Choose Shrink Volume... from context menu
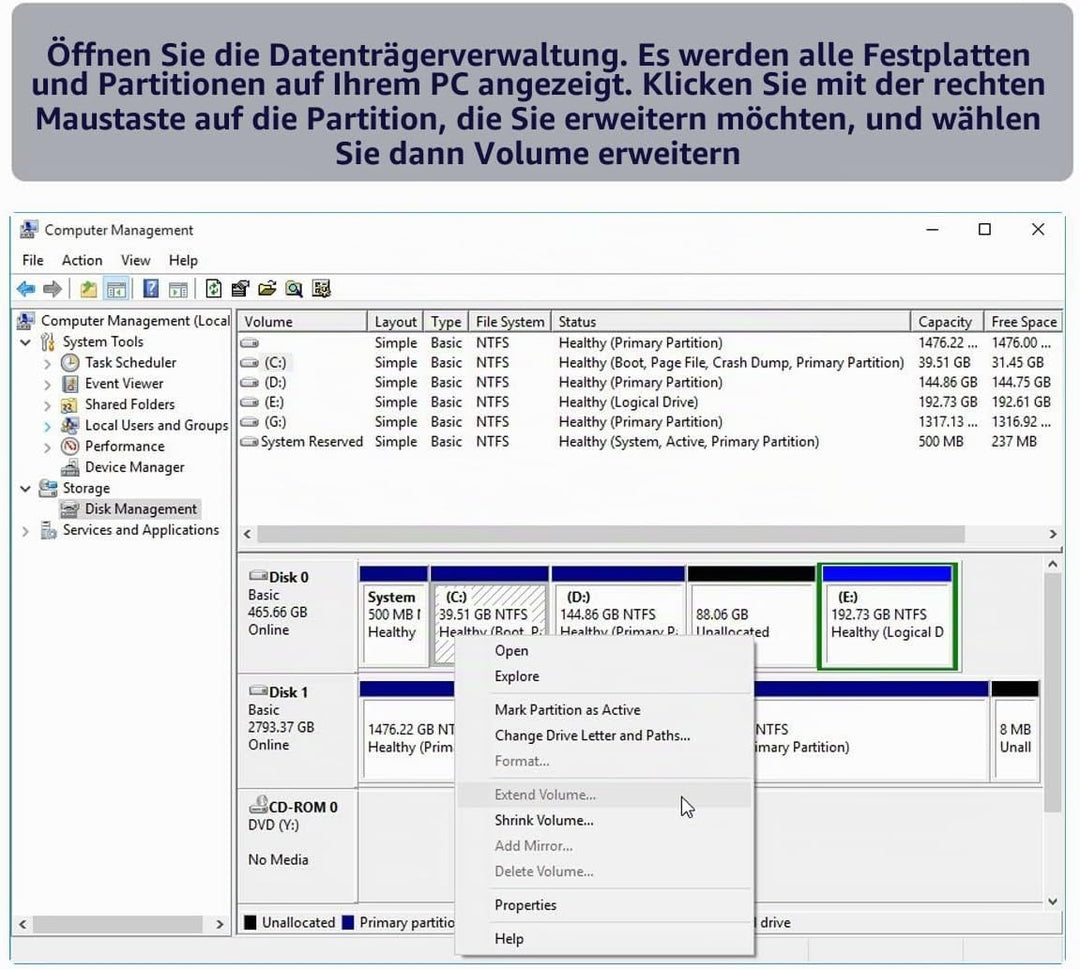 point(604,821)
